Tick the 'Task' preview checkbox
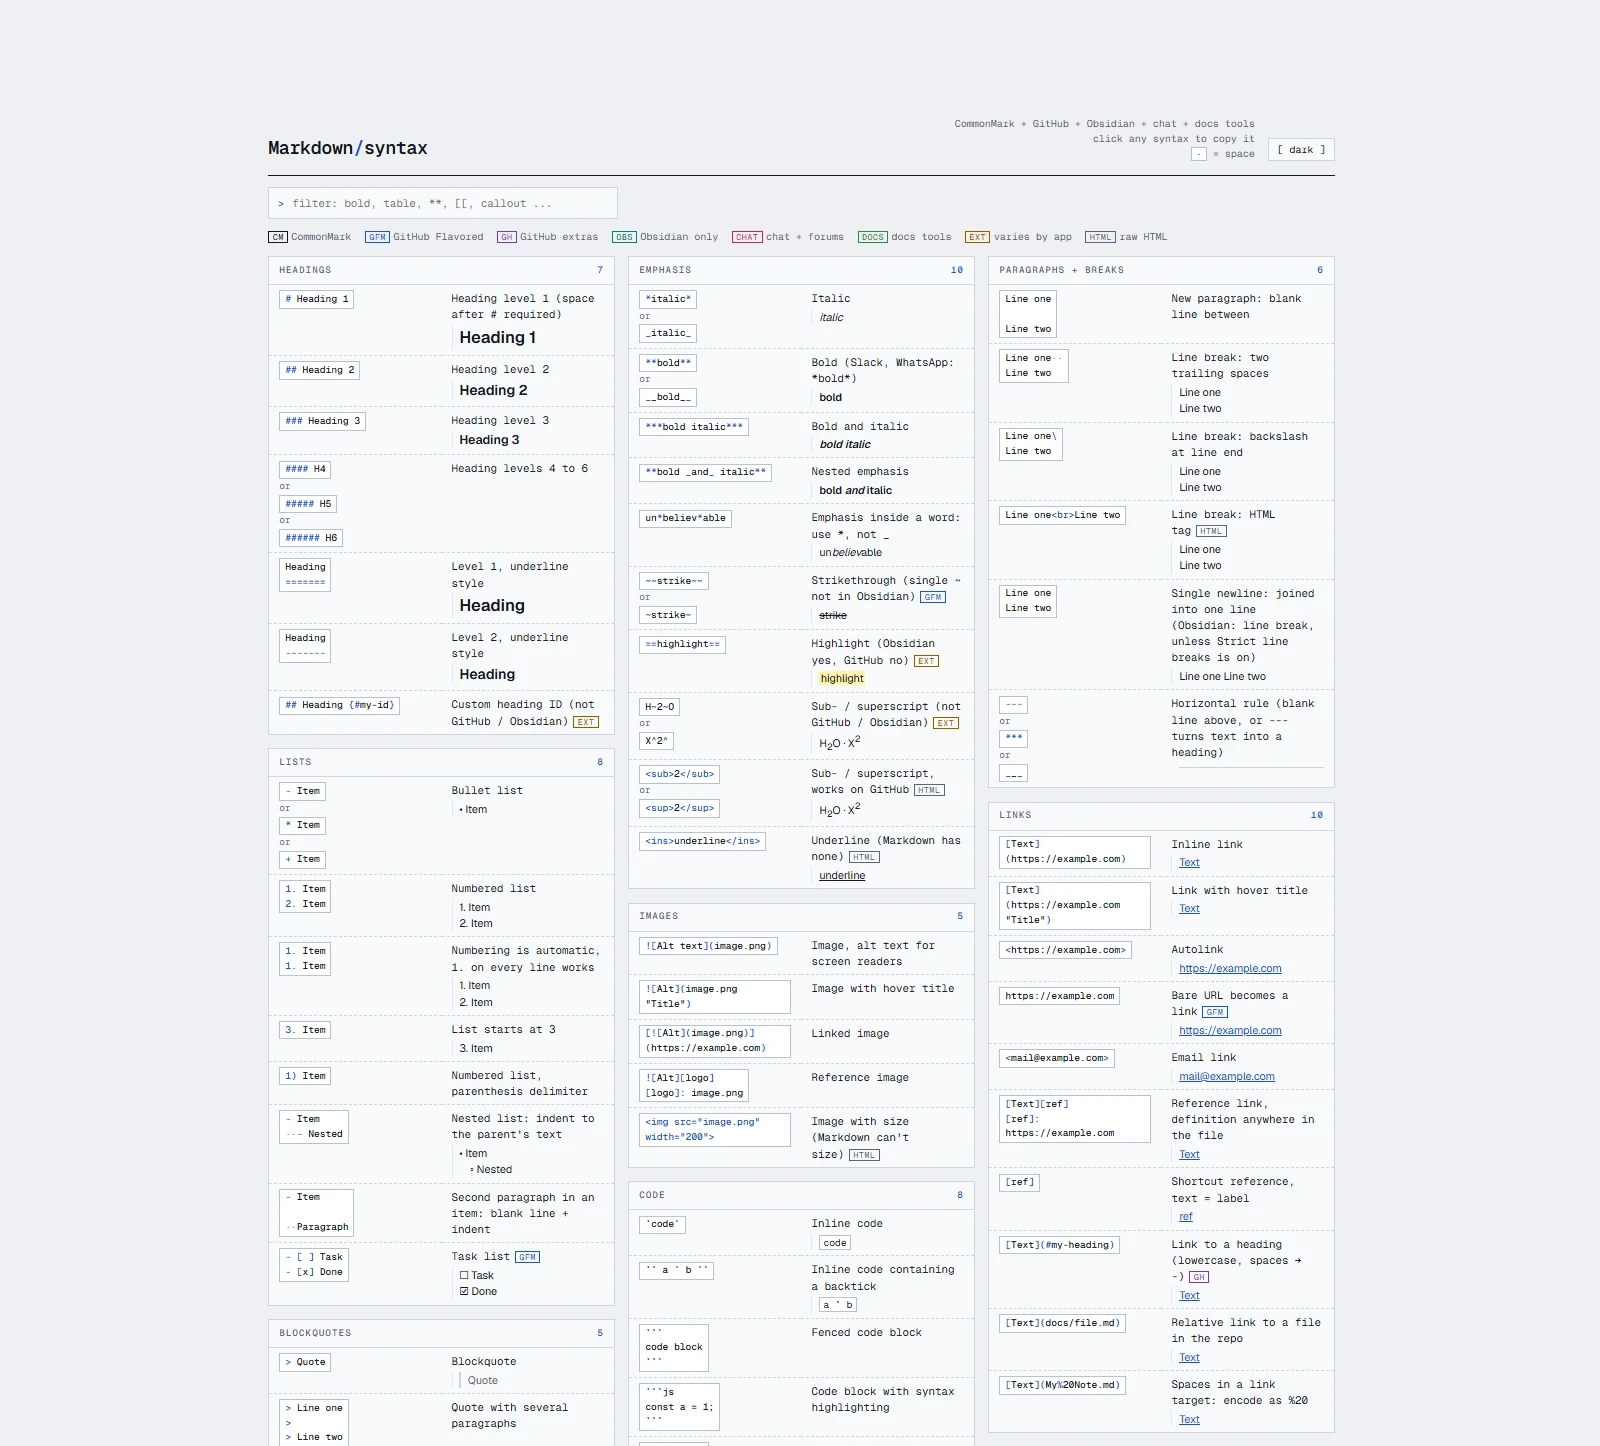Screen dimensions: 1600x1446 pos(464,1276)
